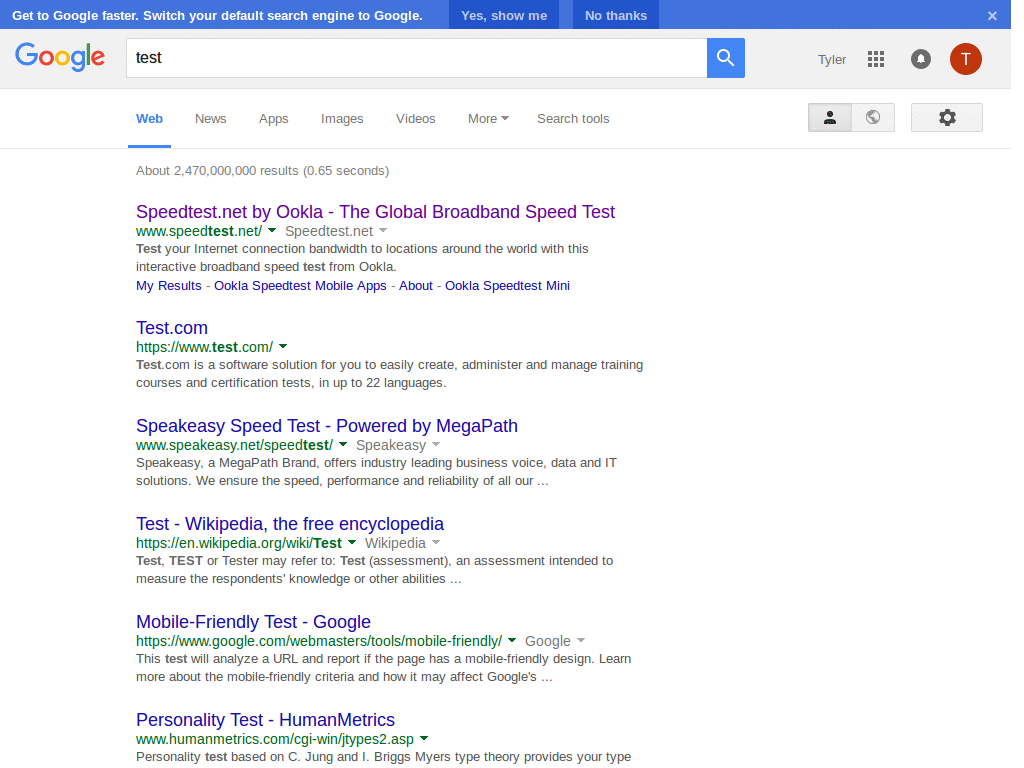
Task: Switch to the Videos tab
Action: click(415, 119)
